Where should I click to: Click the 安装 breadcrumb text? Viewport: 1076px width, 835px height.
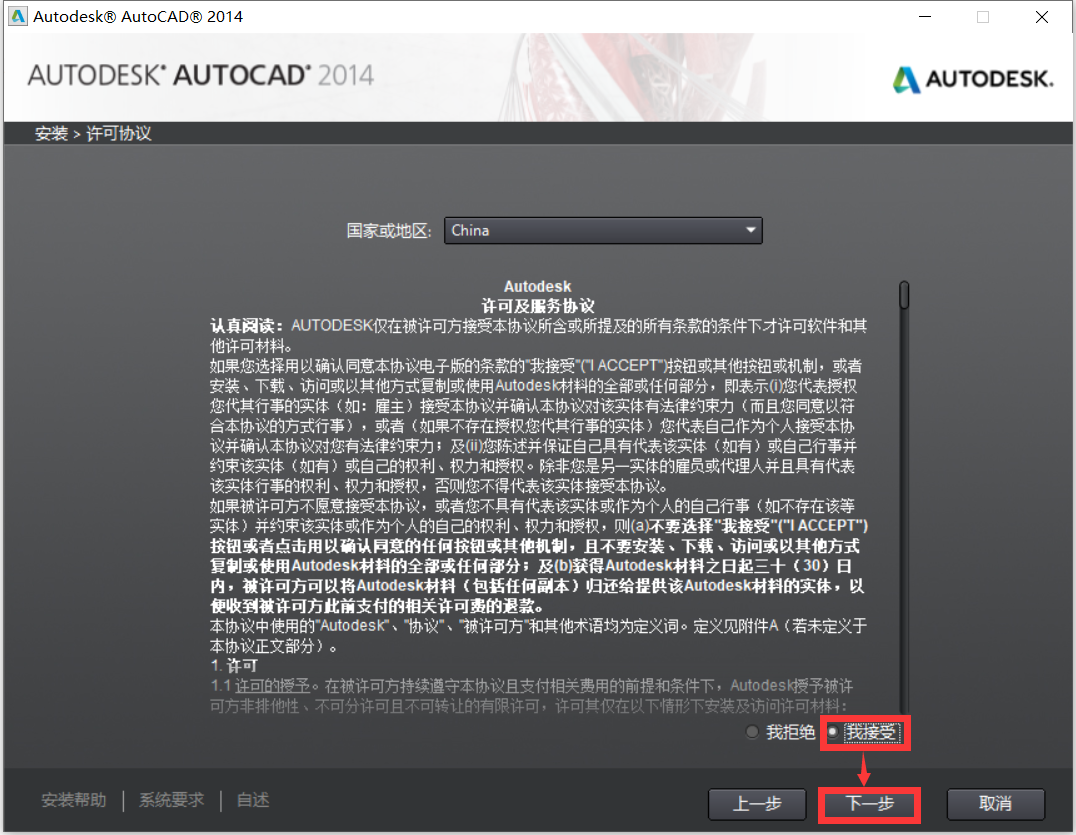click(x=51, y=133)
